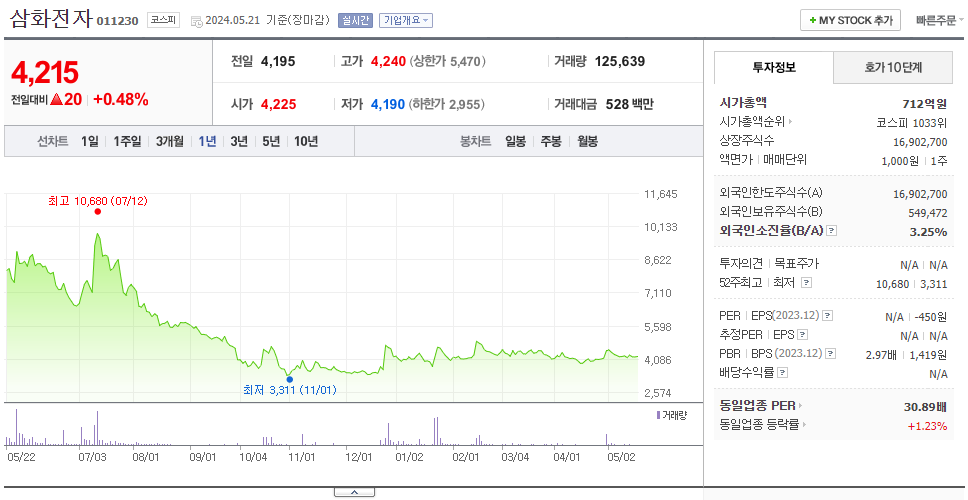Viewport: 968px width, 500px height.
Task: Click the 삼화전자 stock name heading
Action: point(50,19)
